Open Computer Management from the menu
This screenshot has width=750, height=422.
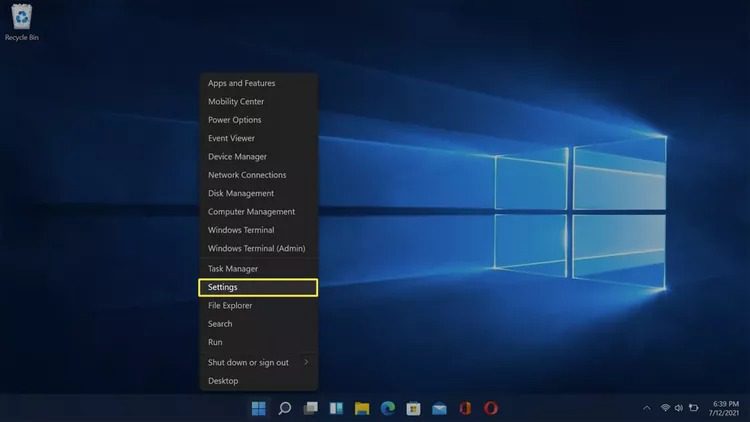pos(259,211)
